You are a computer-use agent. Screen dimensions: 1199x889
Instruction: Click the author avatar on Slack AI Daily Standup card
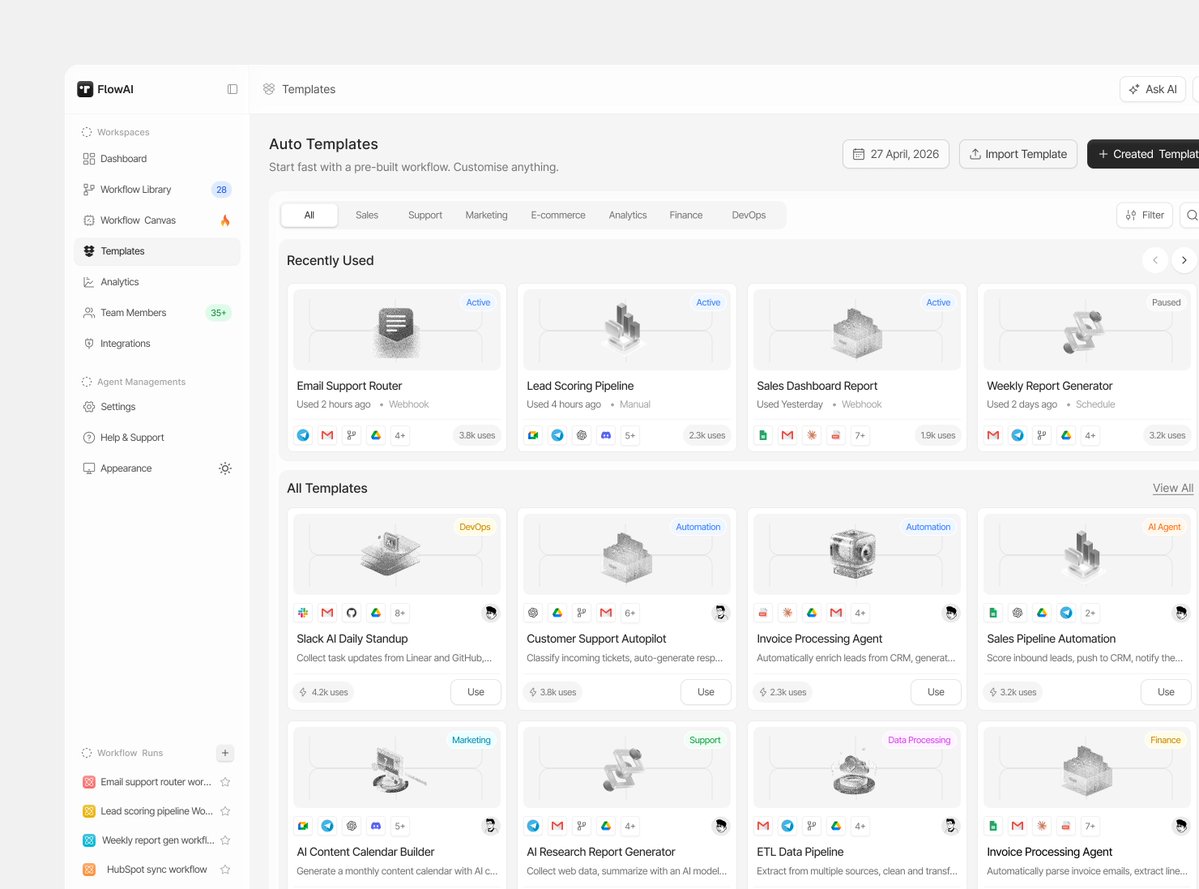[x=491, y=612]
